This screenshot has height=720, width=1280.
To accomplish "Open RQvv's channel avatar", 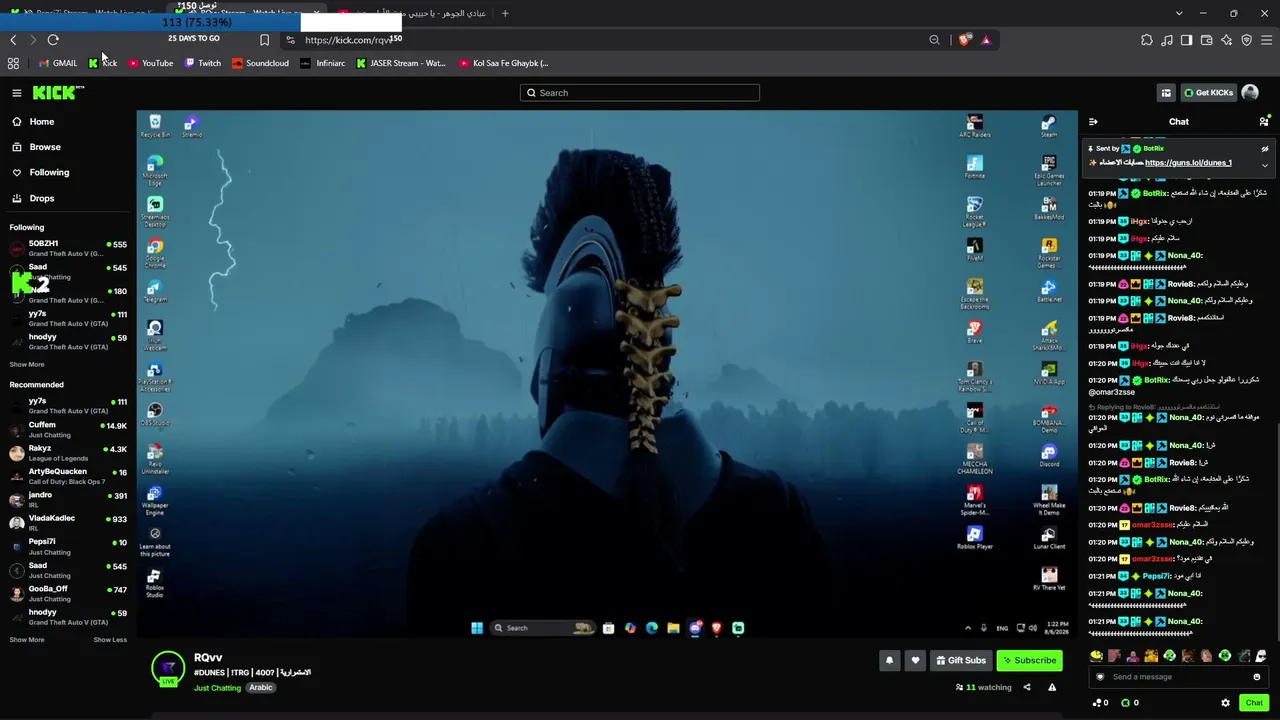I will (168, 668).
